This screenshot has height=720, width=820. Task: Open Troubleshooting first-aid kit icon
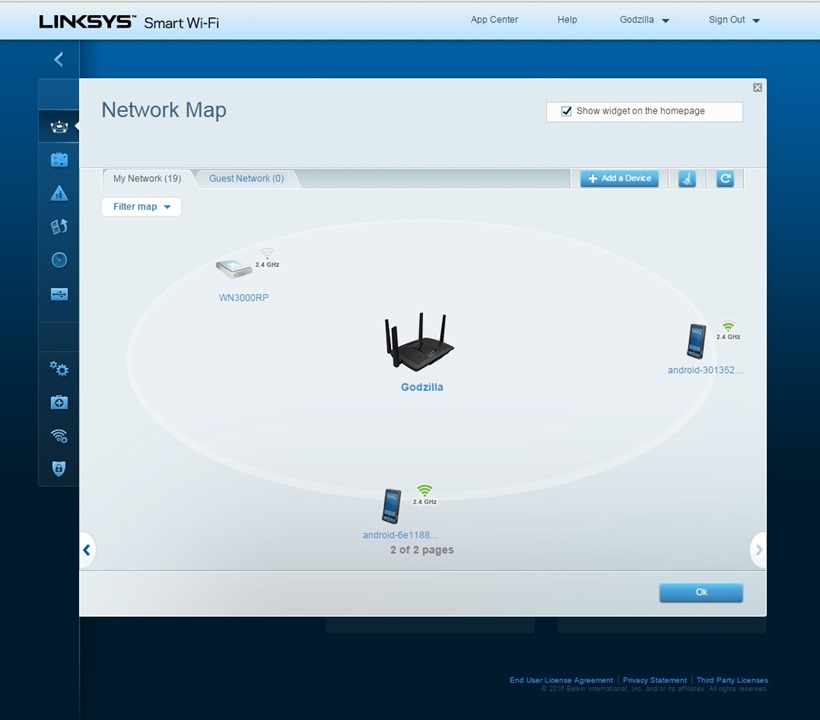[x=59, y=403]
